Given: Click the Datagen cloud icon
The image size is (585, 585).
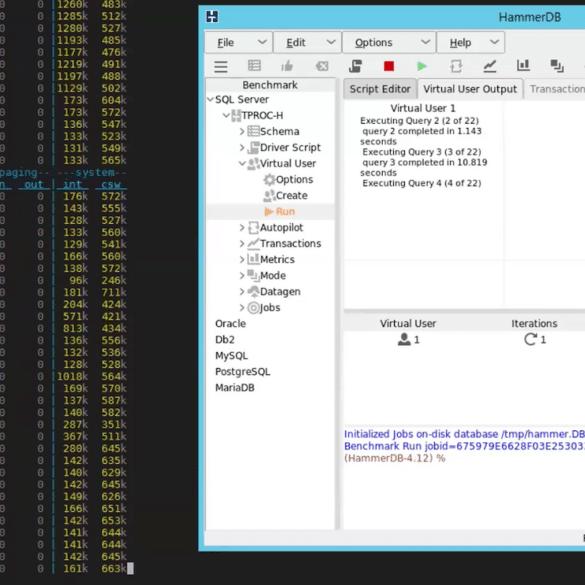Looking at the screenshot, I should (254, 291).
